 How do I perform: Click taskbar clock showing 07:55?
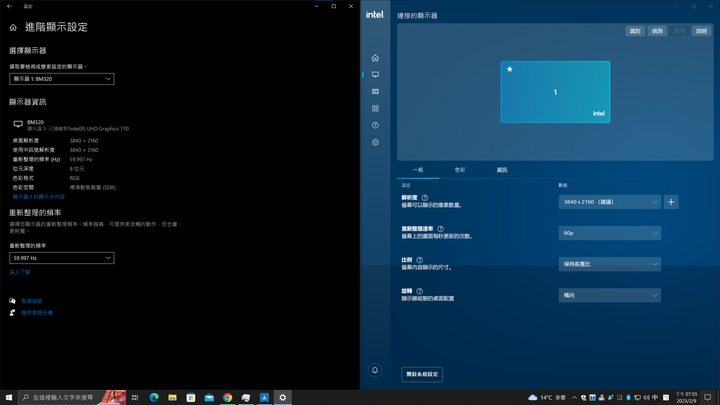click(x=686, y=398)
